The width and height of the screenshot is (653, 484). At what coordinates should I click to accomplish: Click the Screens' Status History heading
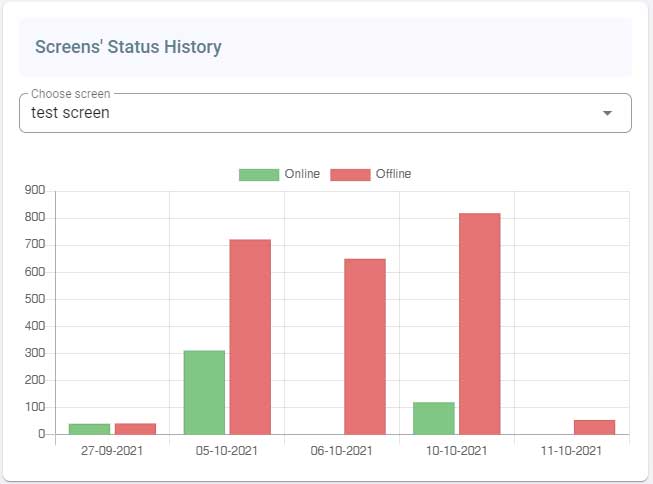point(128,47)
